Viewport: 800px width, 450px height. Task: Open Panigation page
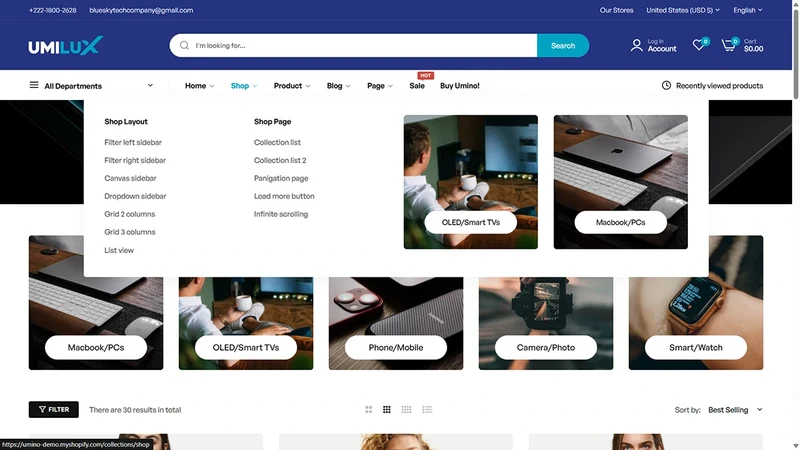[281, 178]
